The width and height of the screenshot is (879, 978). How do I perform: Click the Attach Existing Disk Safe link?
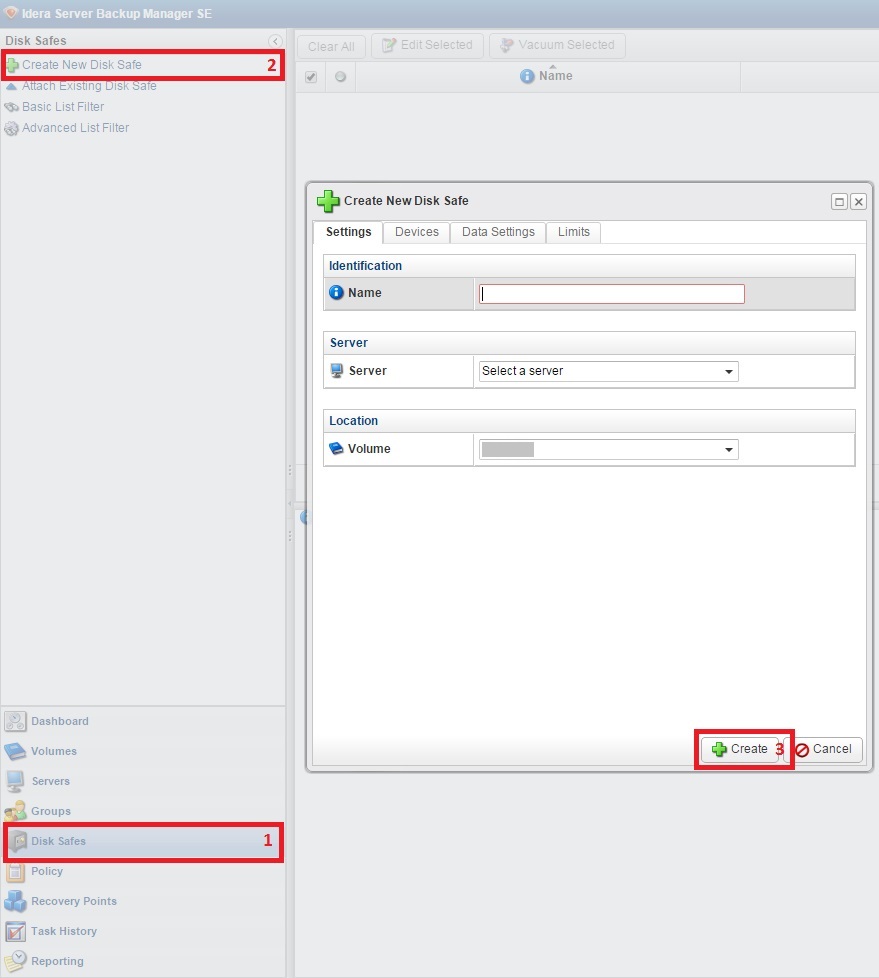(x=89, y=86)
